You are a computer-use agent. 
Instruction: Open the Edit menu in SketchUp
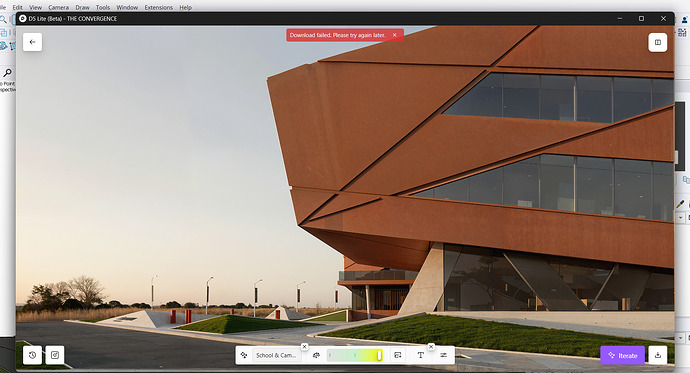coord(18,7)
